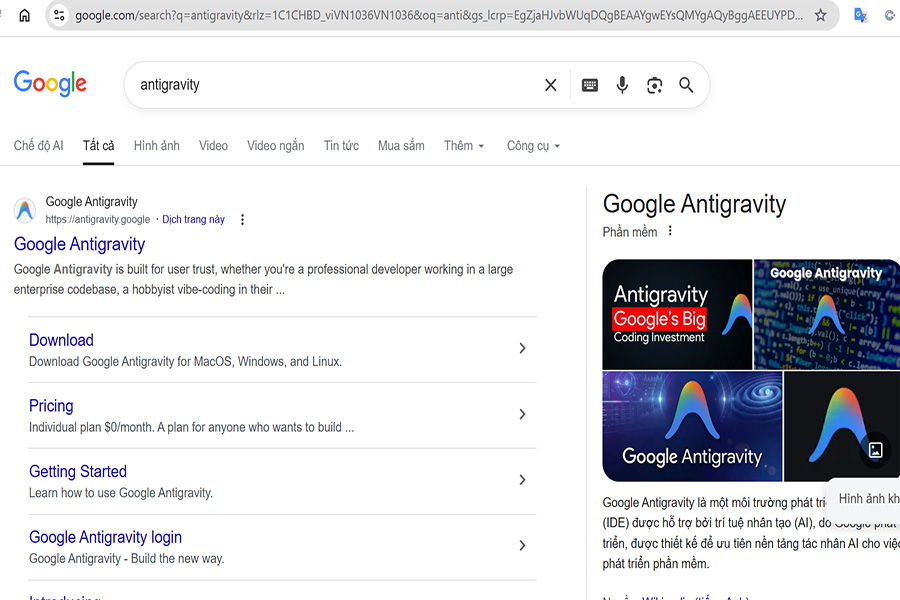This screenshot has height=600, width=900.
Task: Click the Dịch trang này translate link
Action: coord(193,220)
